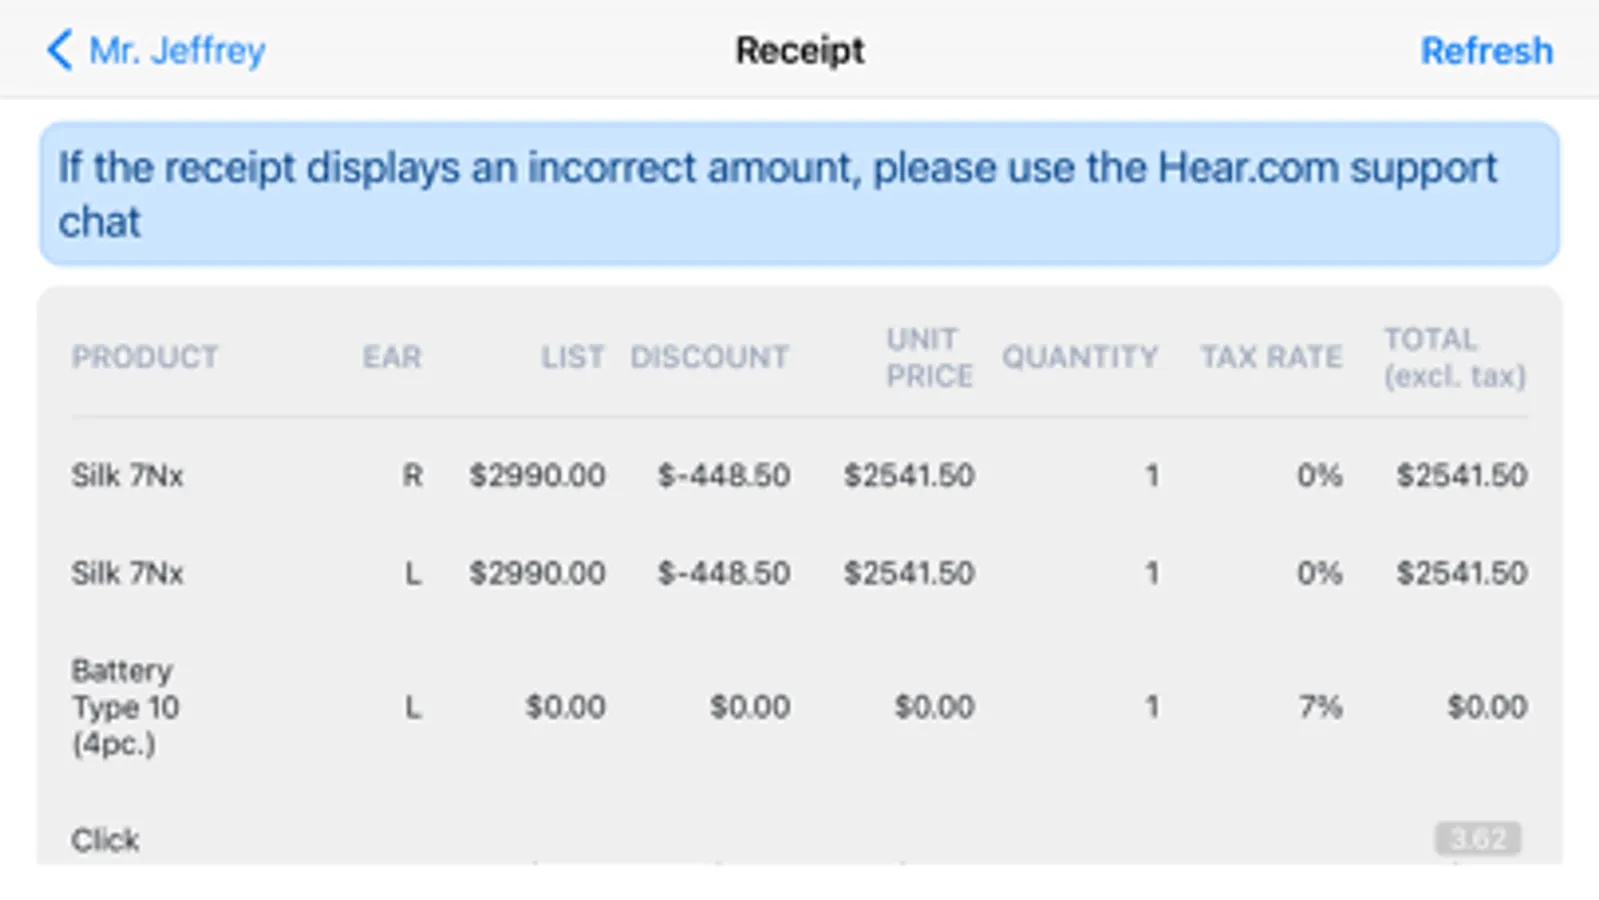Select the UNIT PRICE column header
1599x900 pixels.
point(929,357)
